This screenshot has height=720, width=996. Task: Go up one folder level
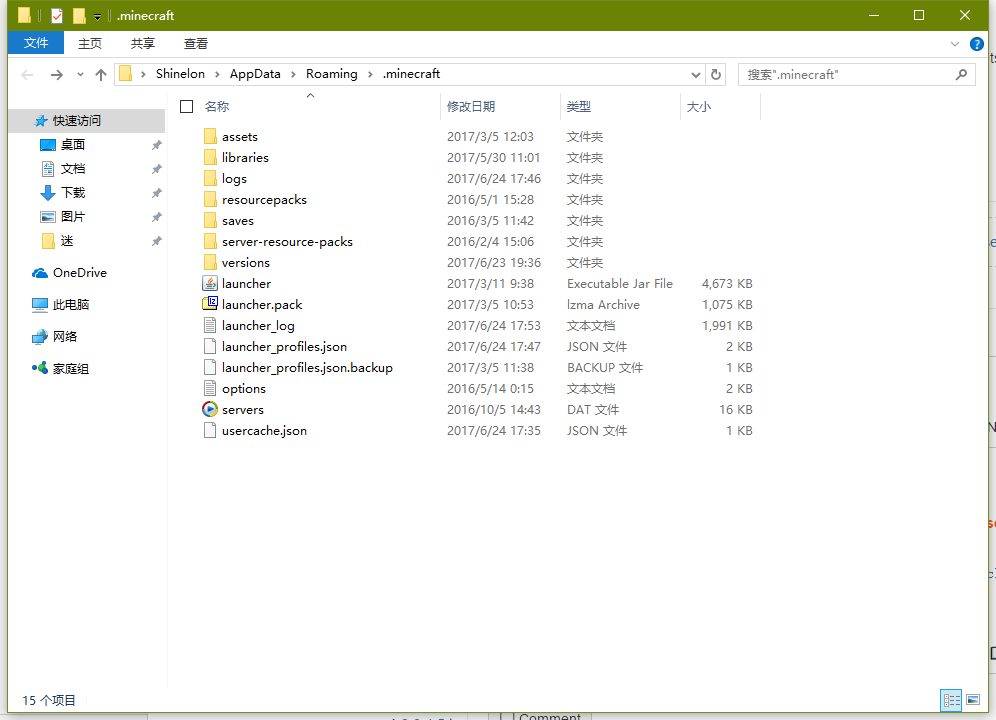pos(100,75)
